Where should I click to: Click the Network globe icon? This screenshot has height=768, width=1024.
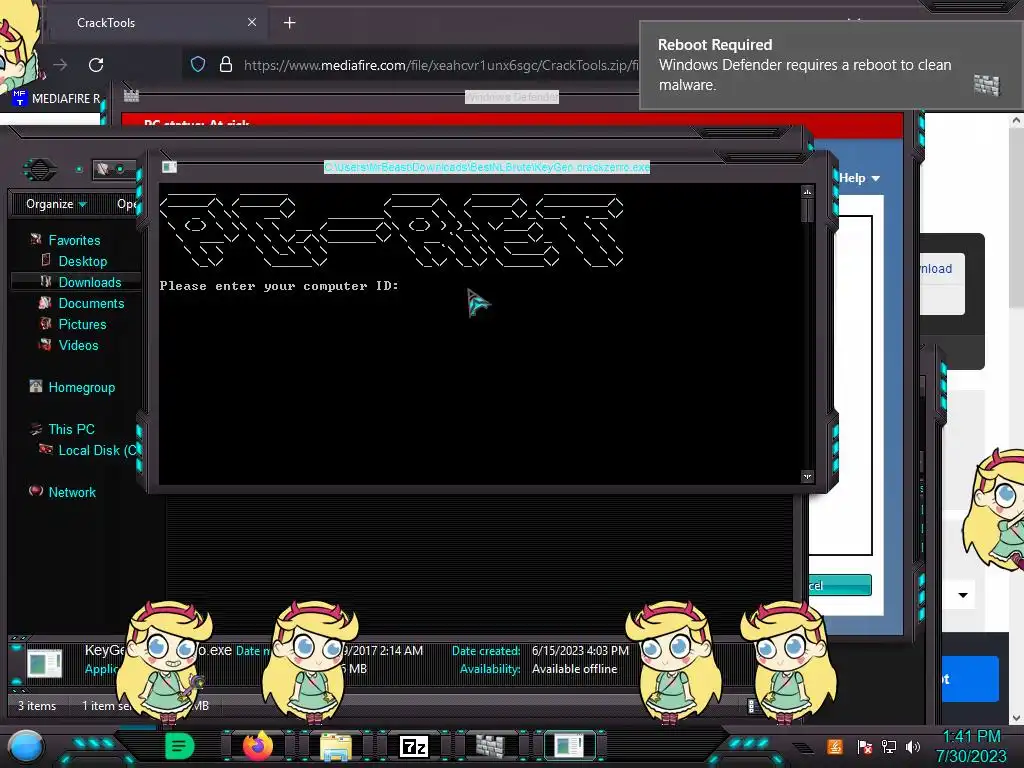coord(36,490)
